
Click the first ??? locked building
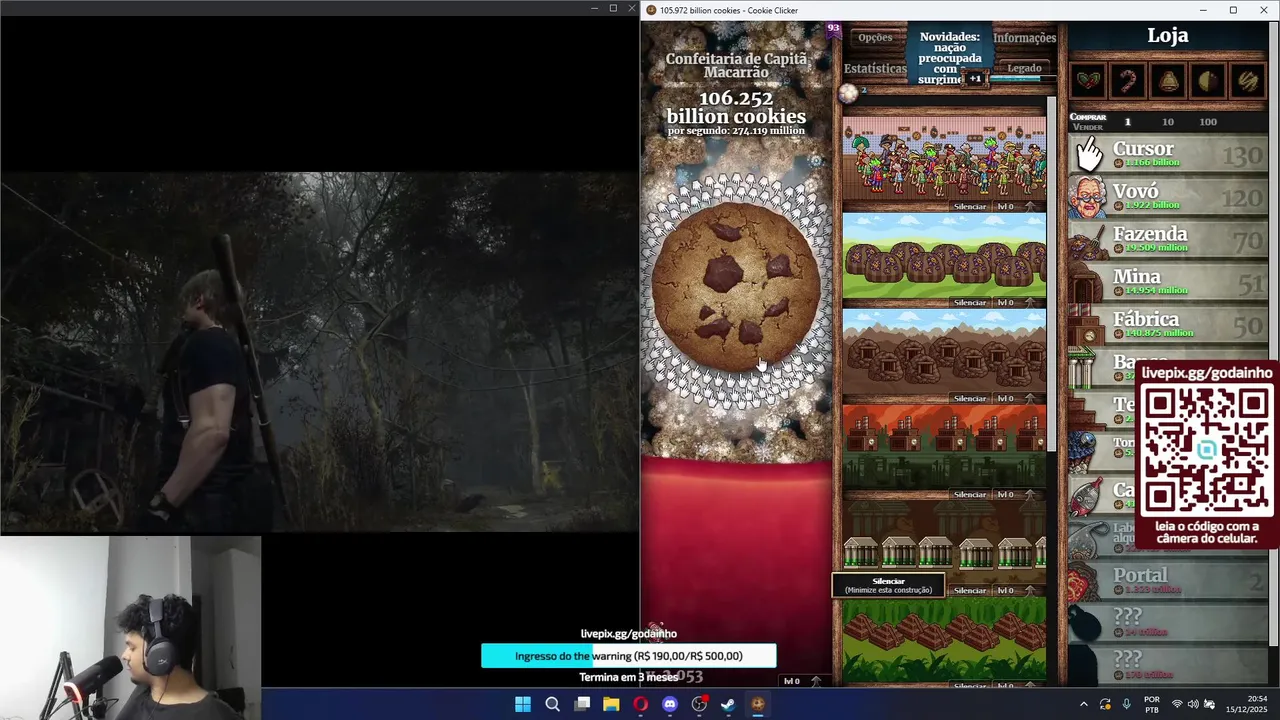point(1168,623)
